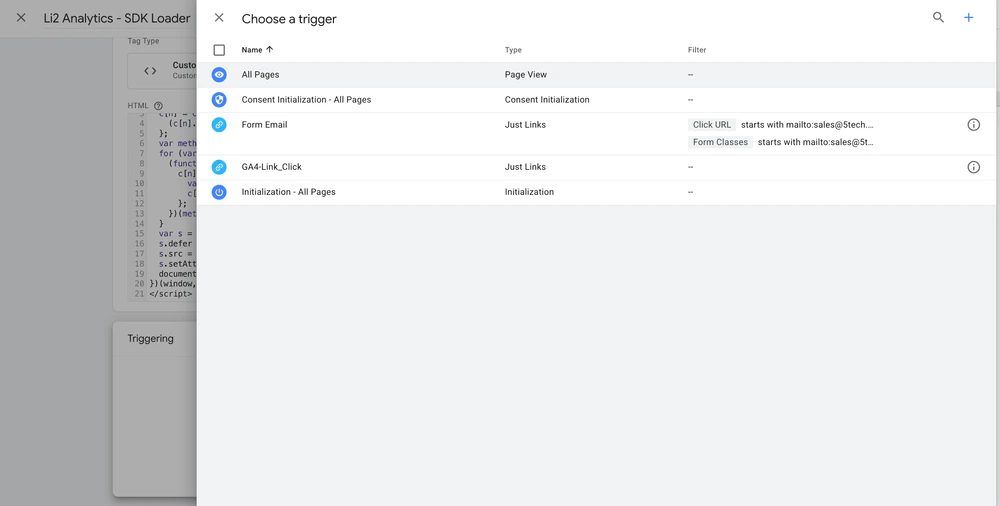The image size is (1000, 506).
Task: Show info for GA4-Link_Click trigger
Action: 973,167
